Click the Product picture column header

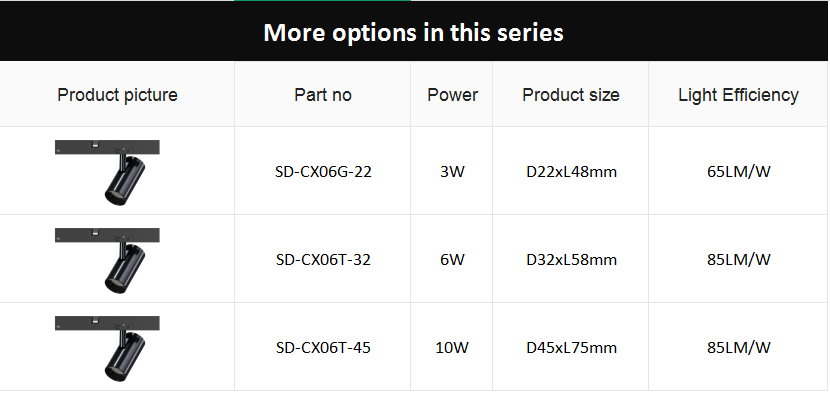118,95
